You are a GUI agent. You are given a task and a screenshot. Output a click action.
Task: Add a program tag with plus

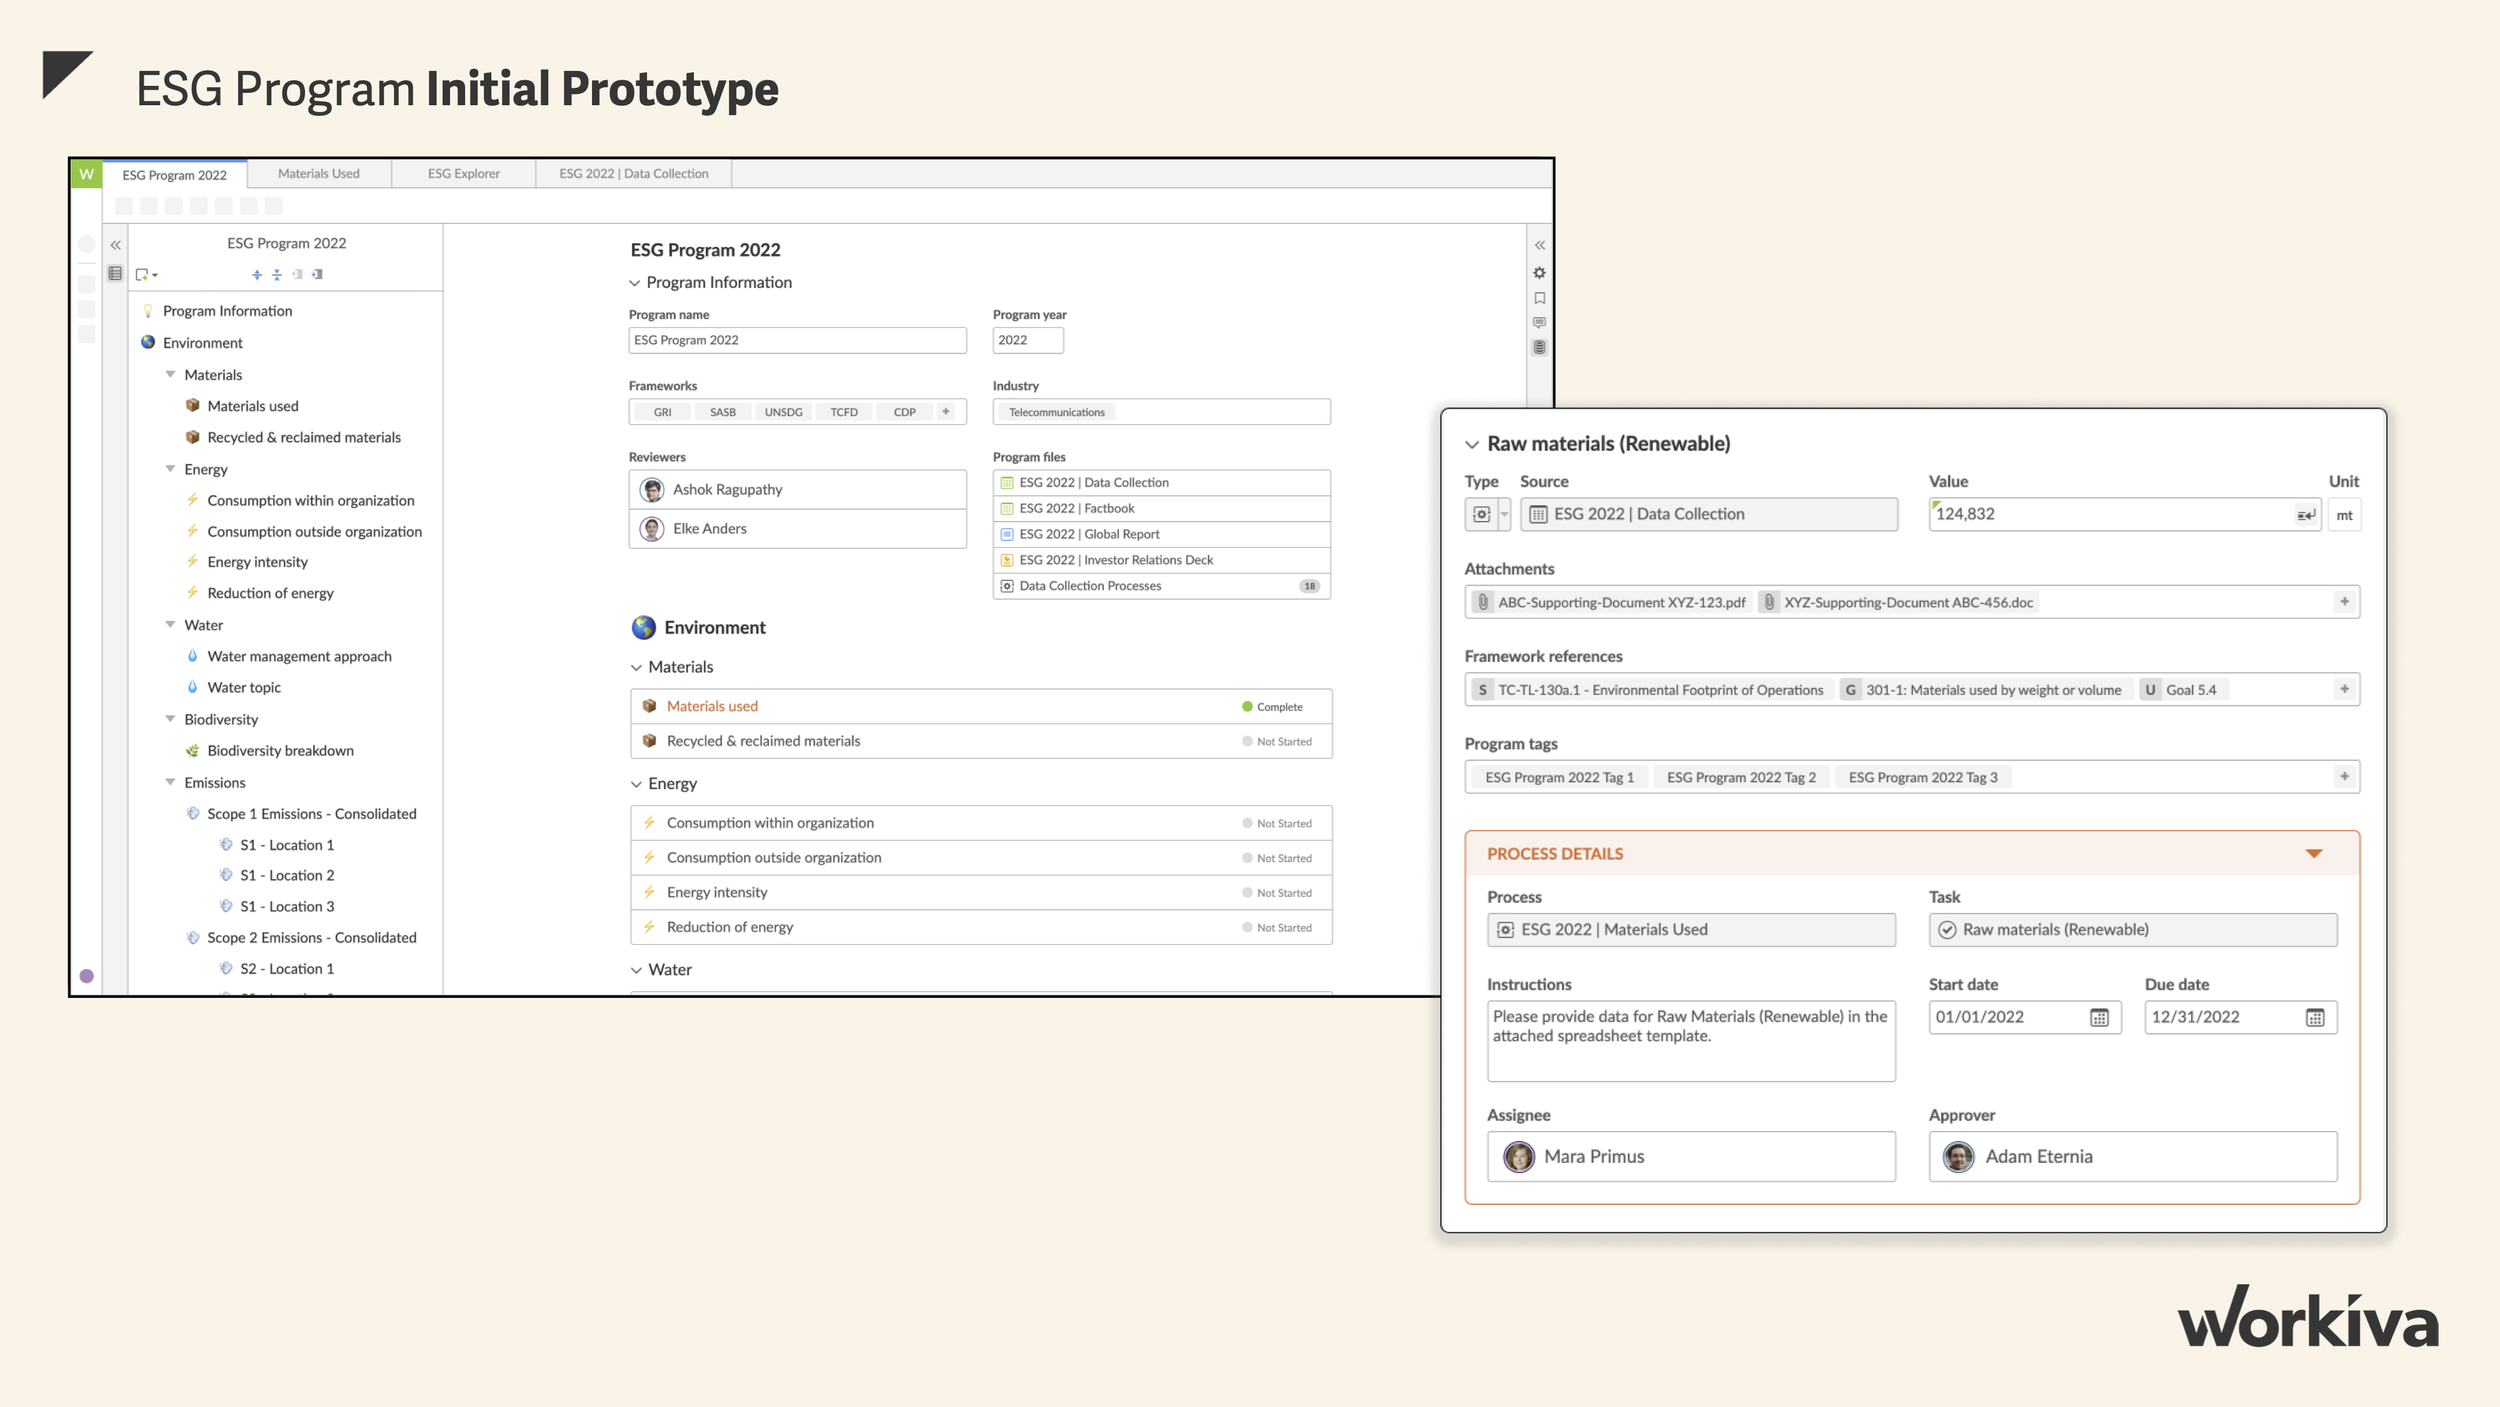(2344, 777)
